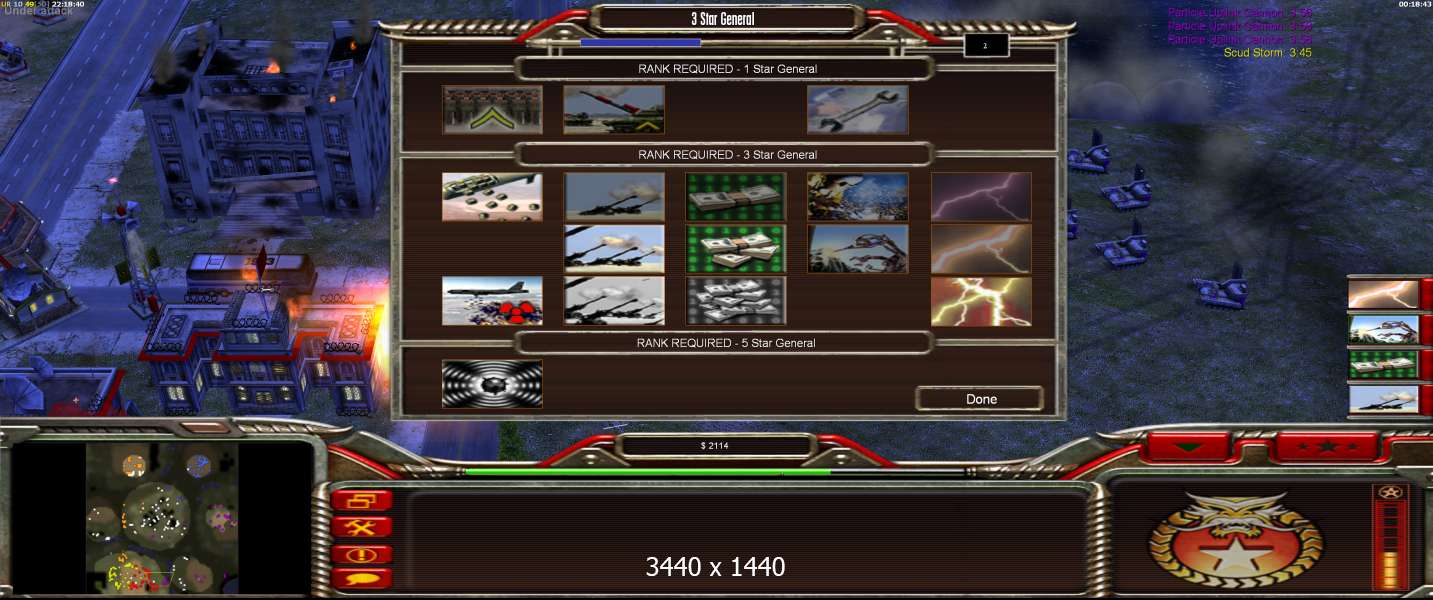Place a beacon with exclamation icon
Viewport: 1433px width, 600px height.
click(361, 553)
